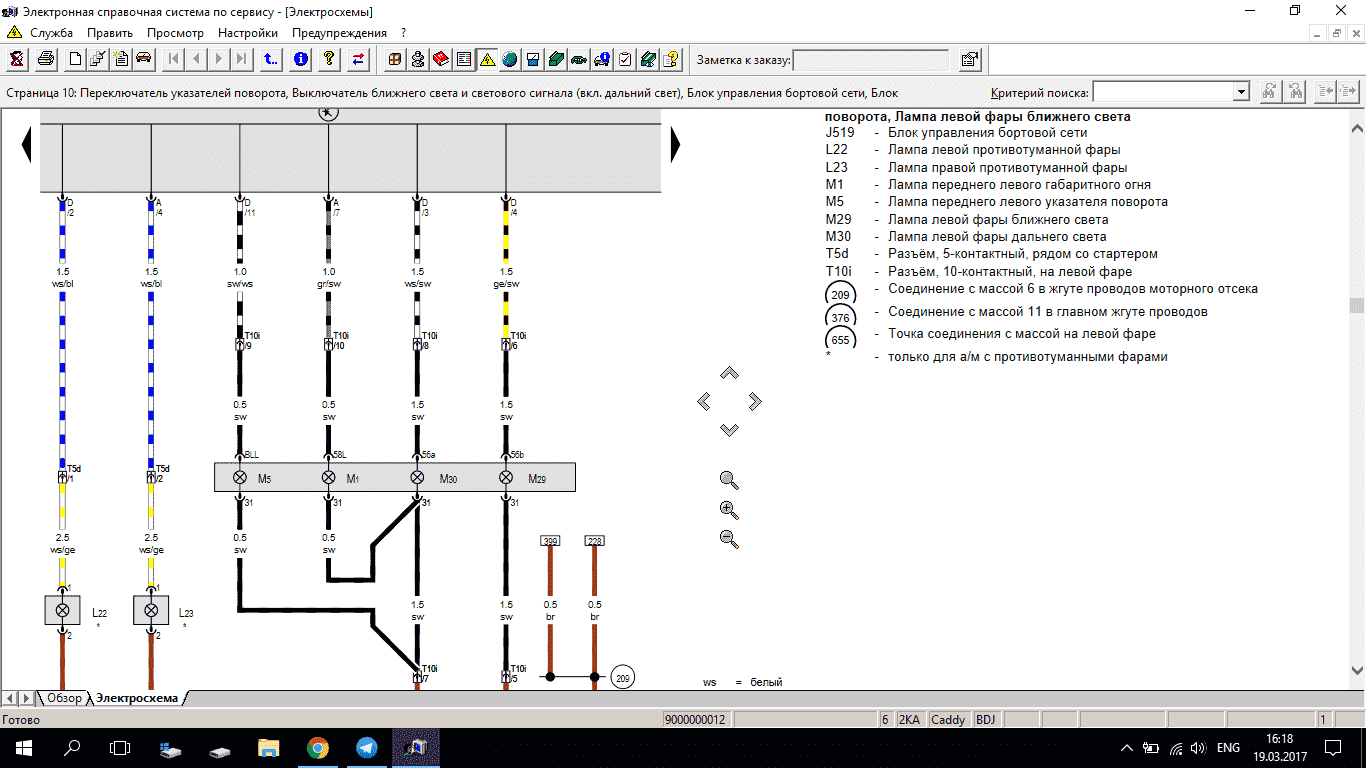Click the blue box icon after globe

coord(533,59)
